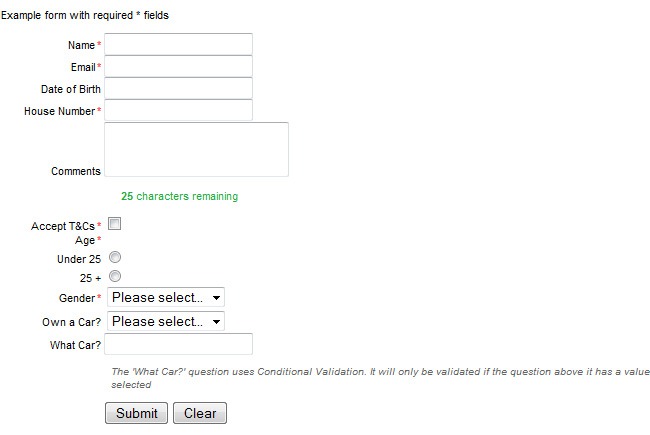The height and width of the screenshot is (435, 650).
Task: Click the What Car? text field
Action: [x=178, y=345]
